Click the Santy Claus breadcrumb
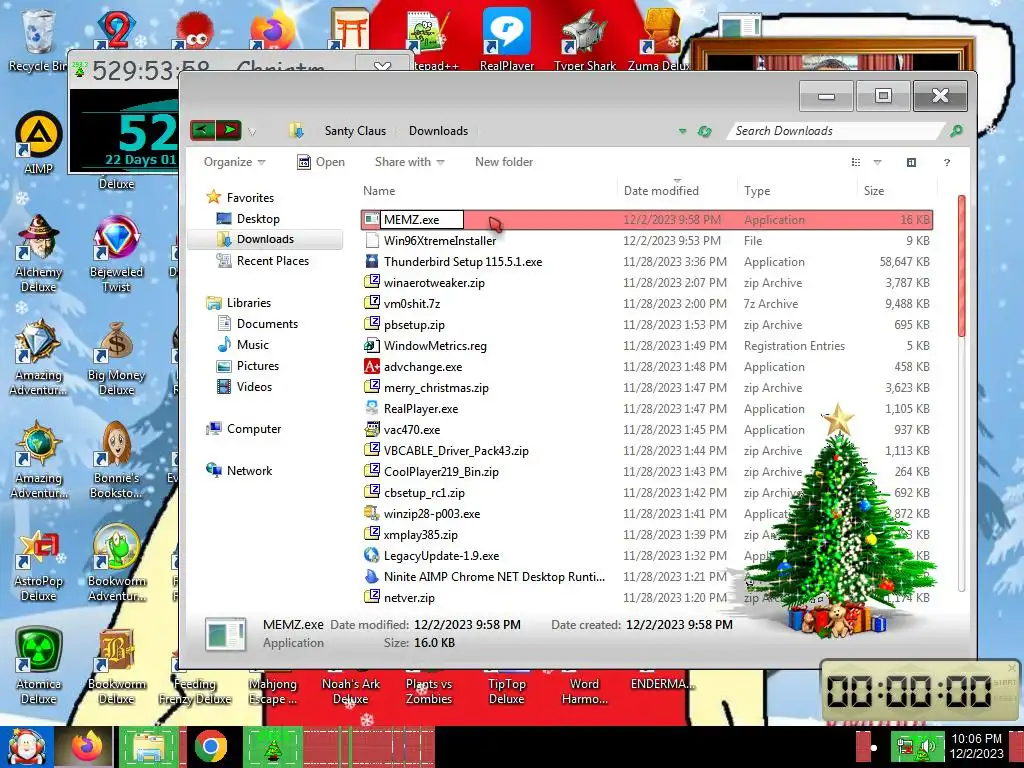 (x=355, y=131)
